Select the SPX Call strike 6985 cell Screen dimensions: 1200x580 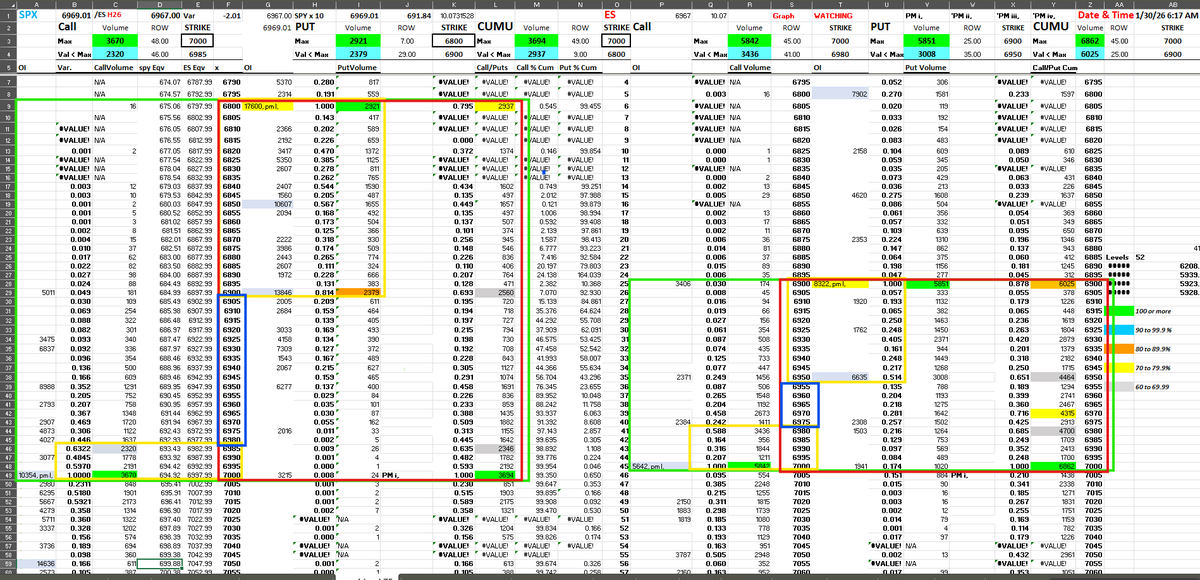coord(197,52)
